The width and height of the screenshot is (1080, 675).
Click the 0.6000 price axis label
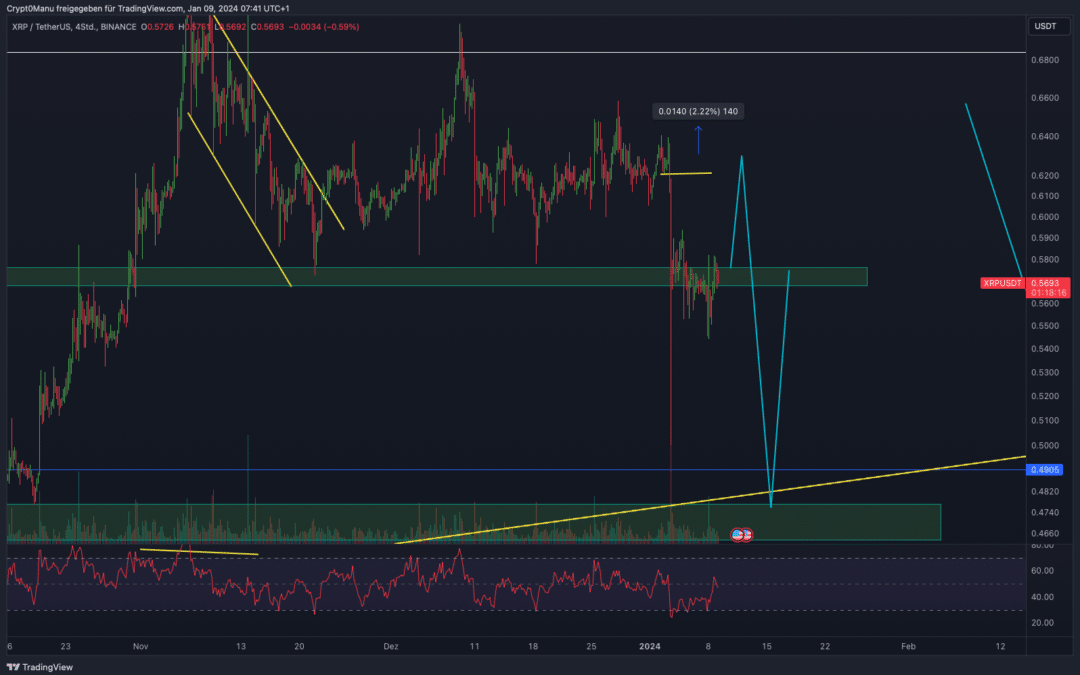1045,217
